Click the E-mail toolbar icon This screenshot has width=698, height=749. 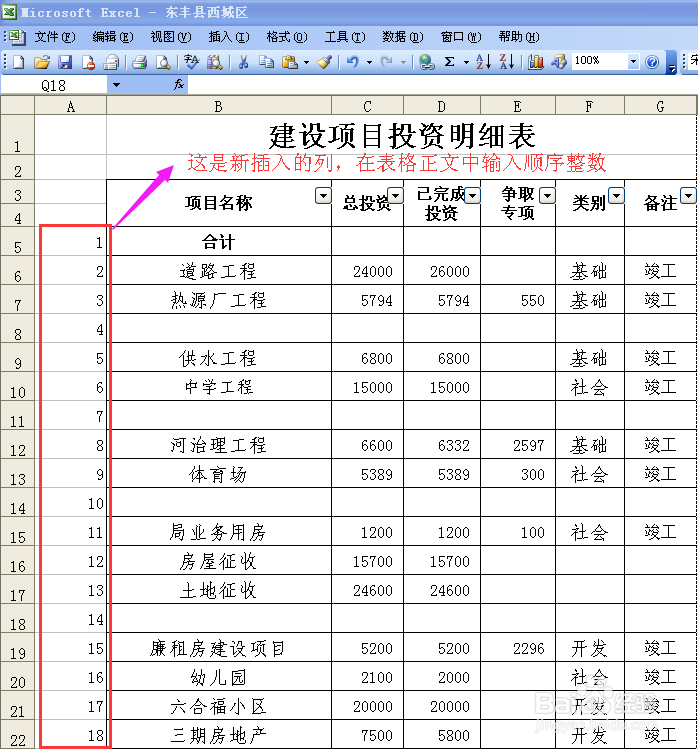coord(112,62)
